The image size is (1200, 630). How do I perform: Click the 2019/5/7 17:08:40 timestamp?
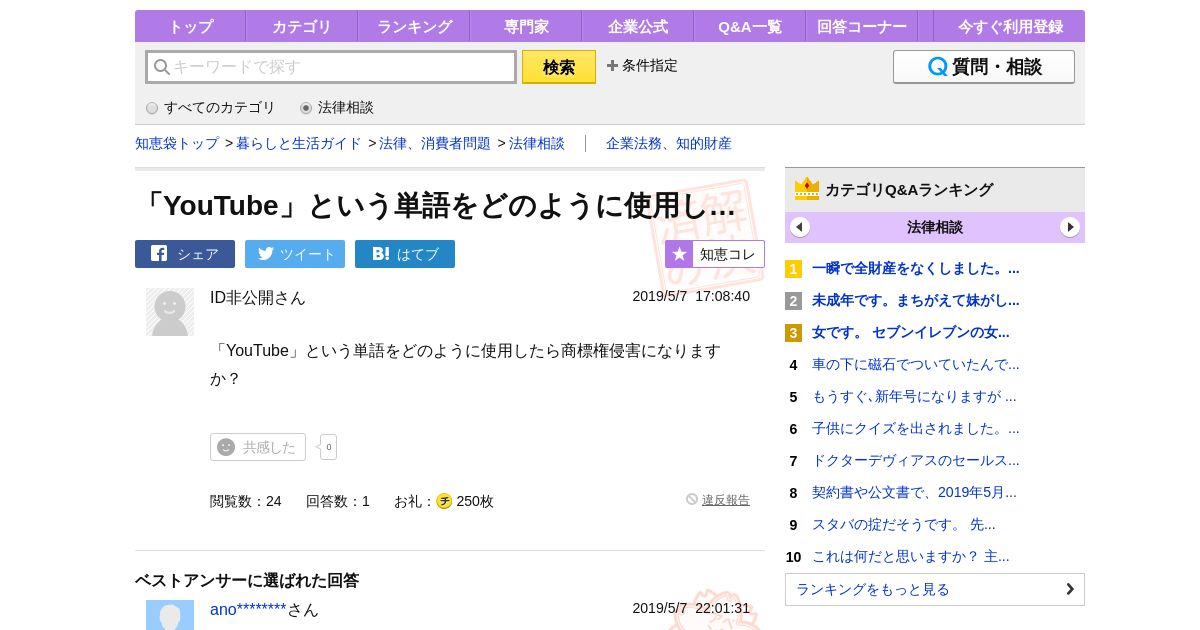click(691, 296)
